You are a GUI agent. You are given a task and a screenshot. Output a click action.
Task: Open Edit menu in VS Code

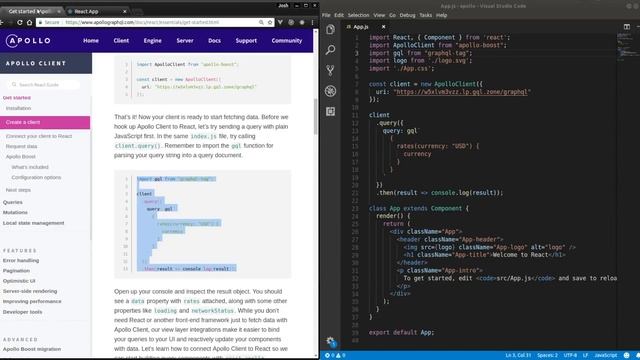[339, 15]
